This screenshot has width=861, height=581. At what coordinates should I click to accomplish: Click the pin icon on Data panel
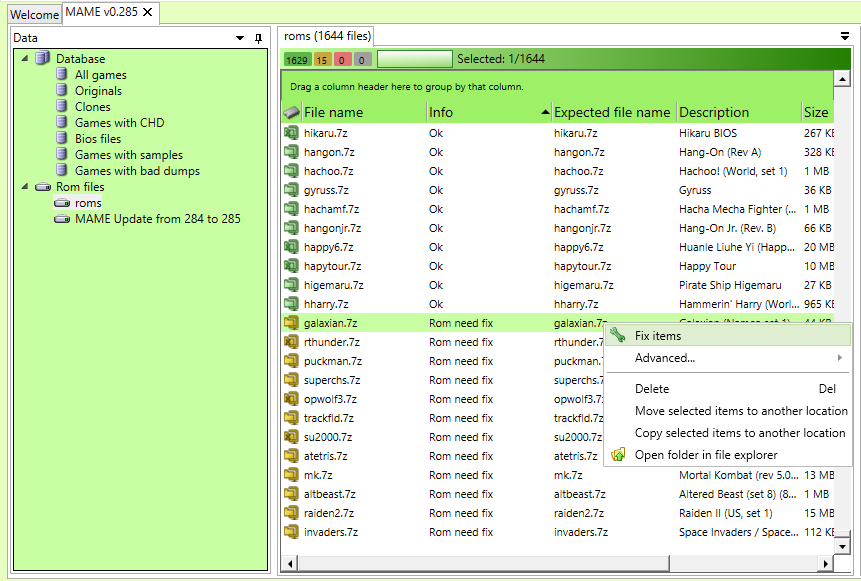pyautogui.click(x=258, y=38)
